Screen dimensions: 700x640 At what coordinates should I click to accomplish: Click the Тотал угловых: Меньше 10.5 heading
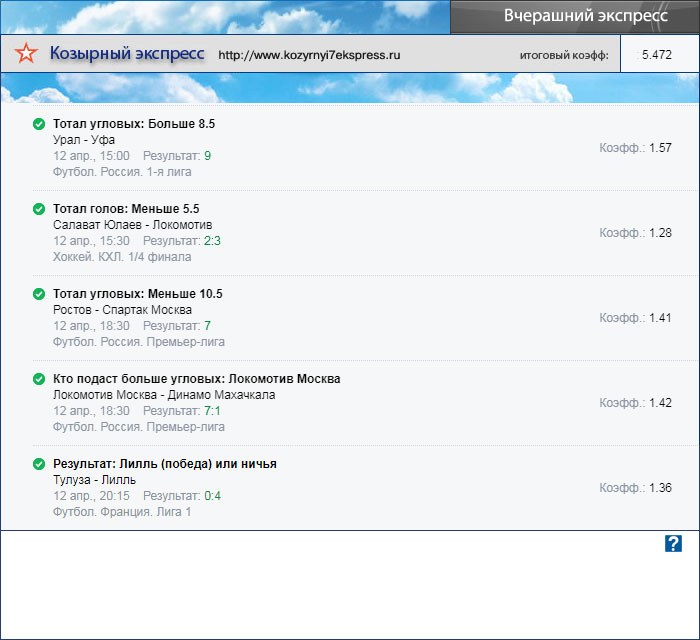(138, 294)
